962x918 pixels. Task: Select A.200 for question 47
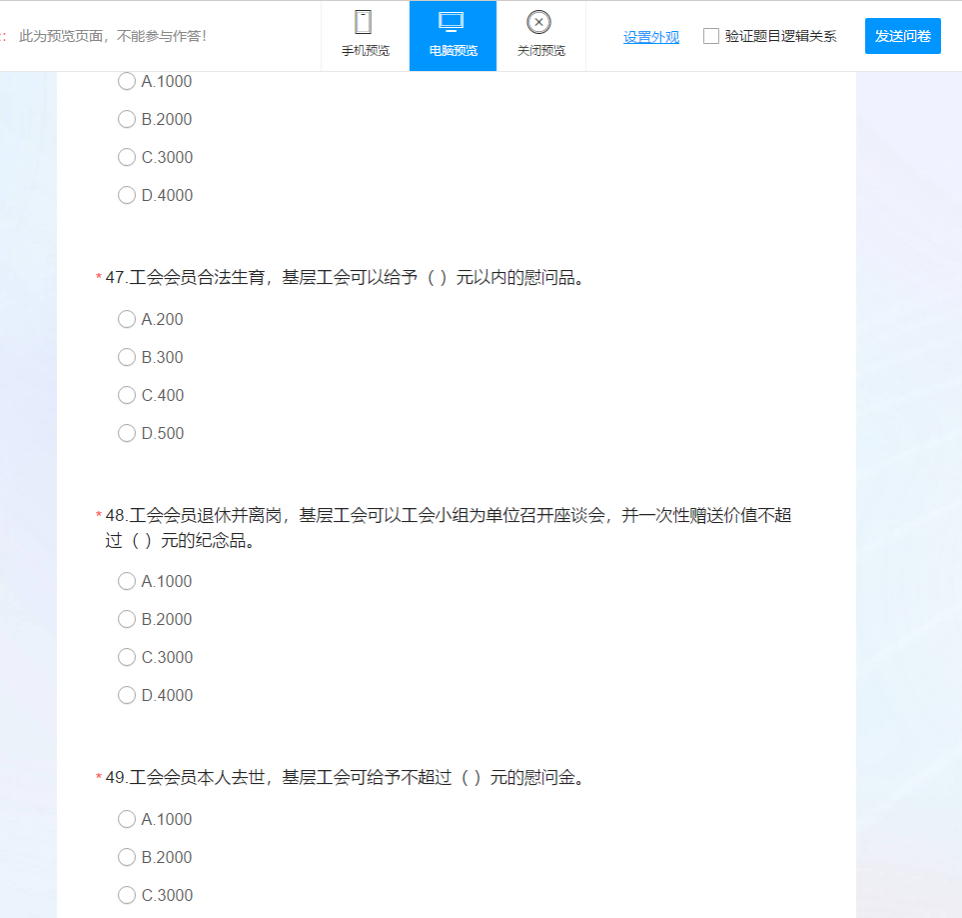coord(127,319)
